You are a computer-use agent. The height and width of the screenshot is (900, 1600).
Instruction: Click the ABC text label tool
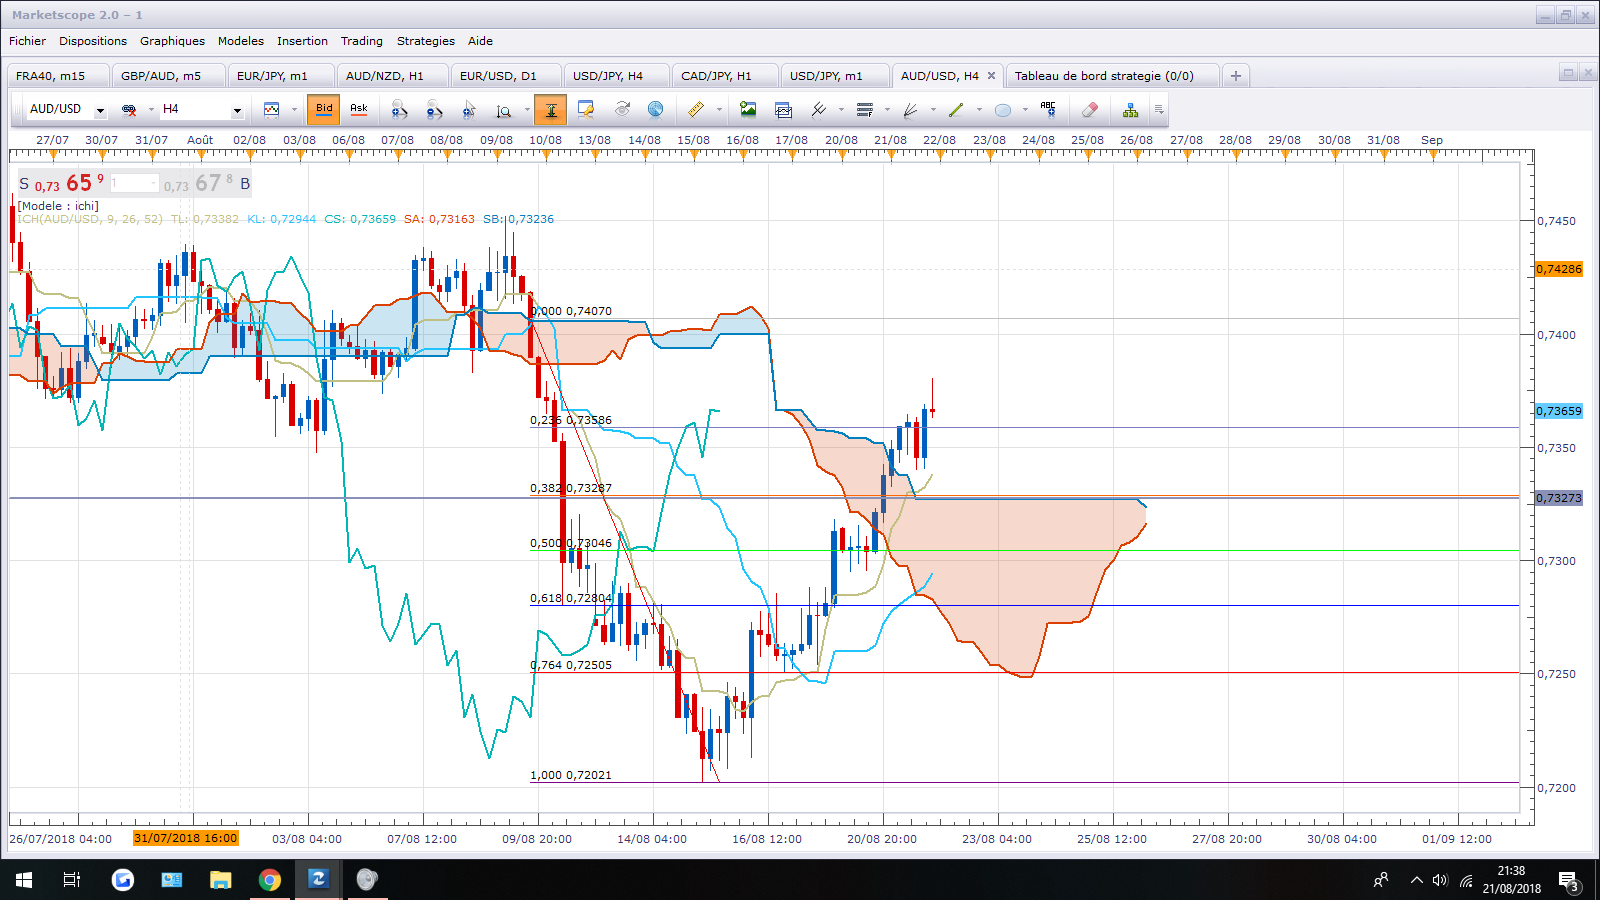coord(1048,109)
